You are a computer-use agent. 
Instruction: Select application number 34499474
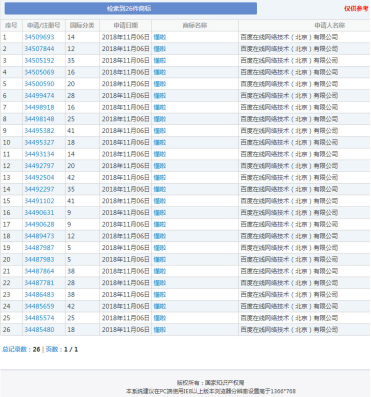[39, 95]
